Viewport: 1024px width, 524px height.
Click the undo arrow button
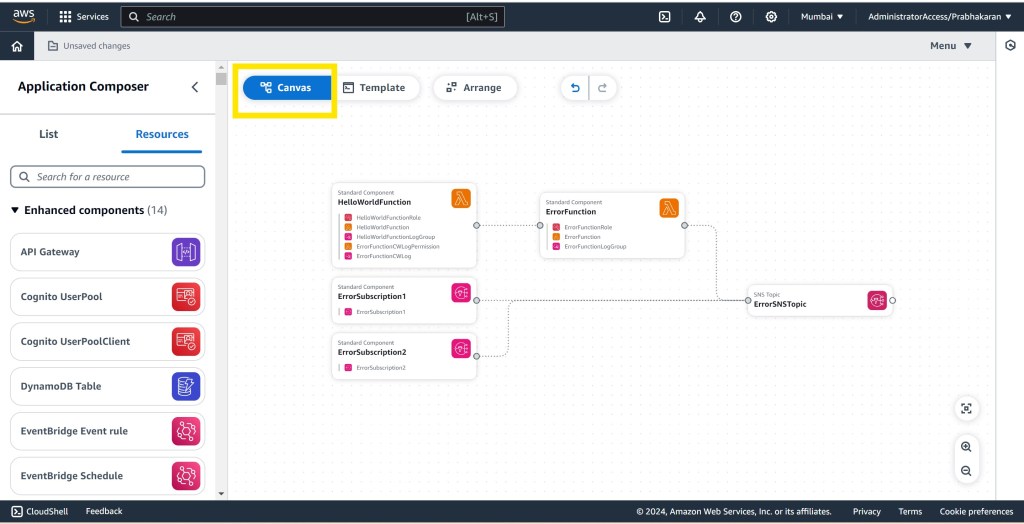click(x=575, y=88)
